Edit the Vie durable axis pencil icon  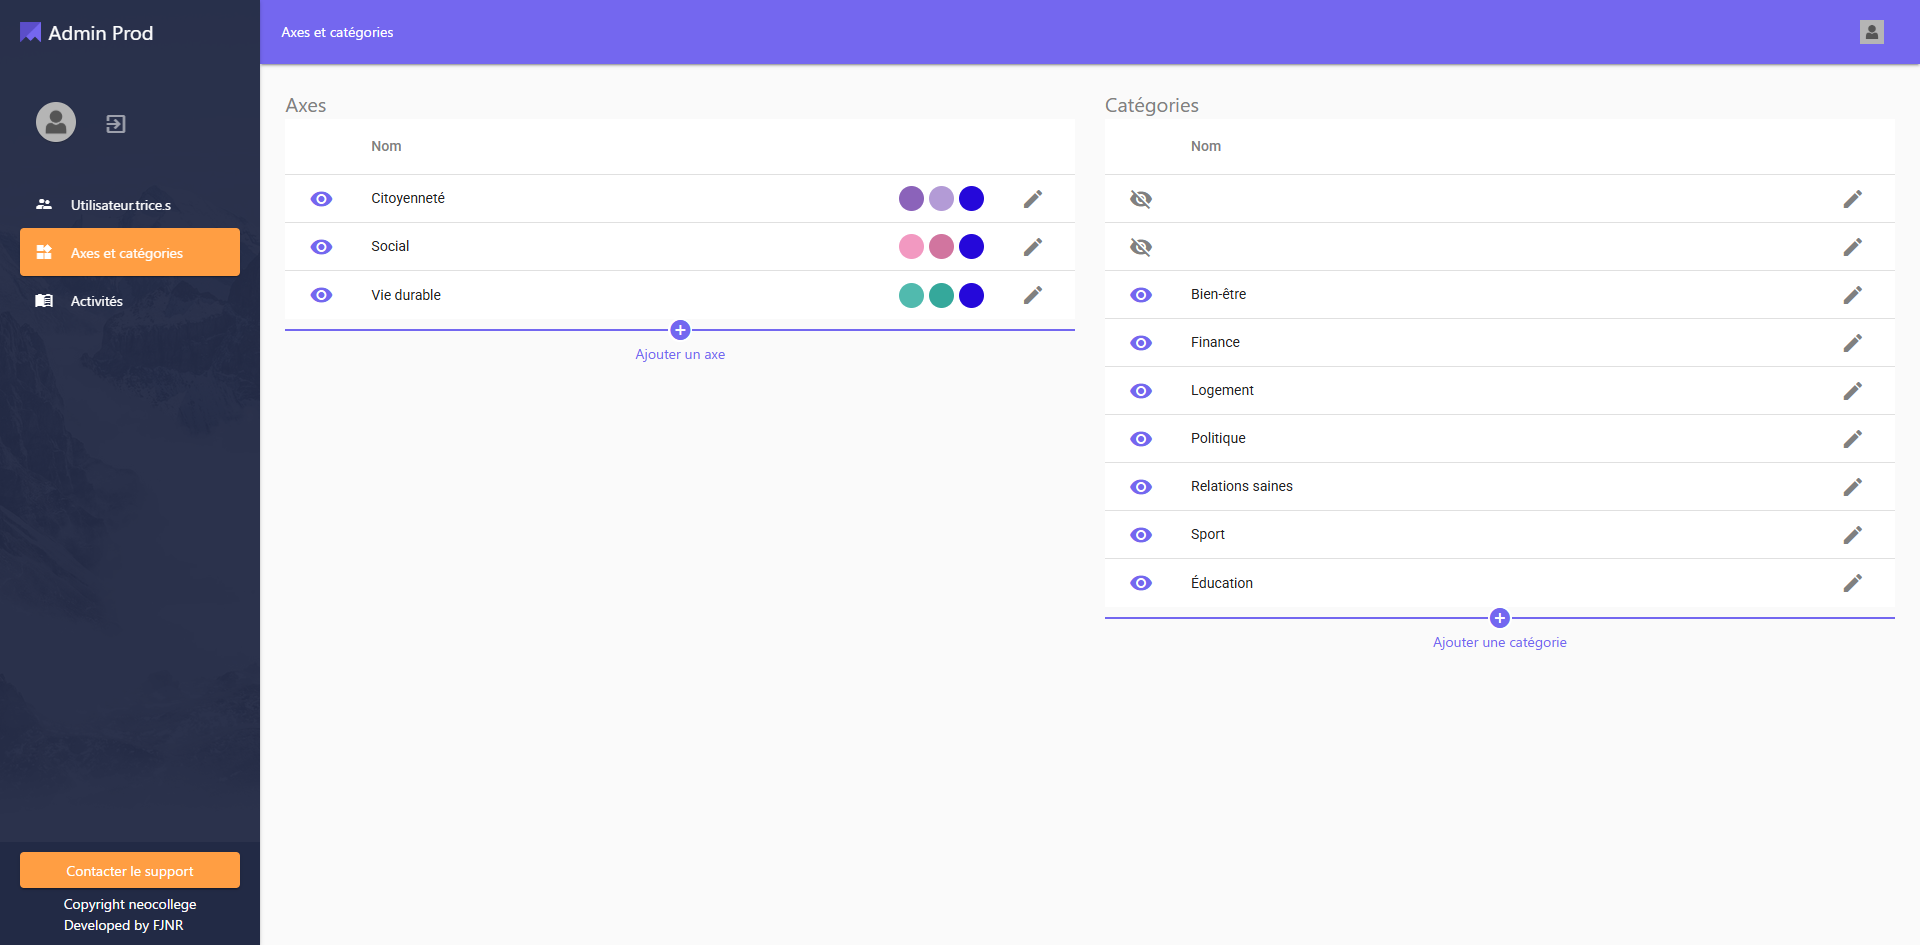point(1033,295)
